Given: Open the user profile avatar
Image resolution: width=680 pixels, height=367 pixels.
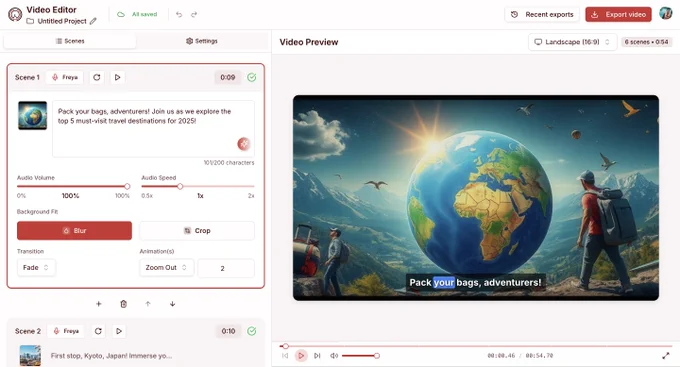Looking at the screenshot, I should point(666,14).
